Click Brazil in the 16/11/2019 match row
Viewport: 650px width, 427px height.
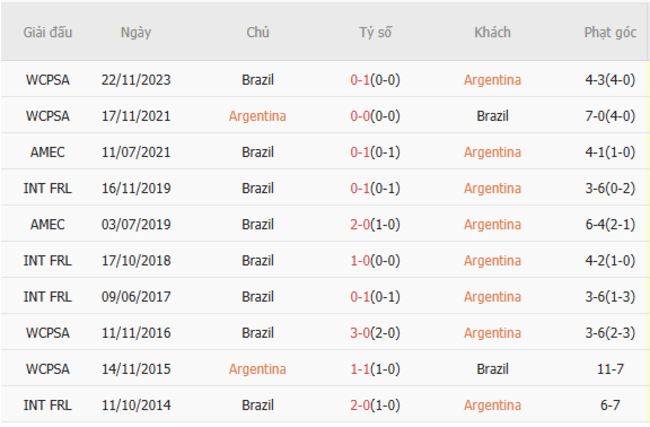point(257,188)
